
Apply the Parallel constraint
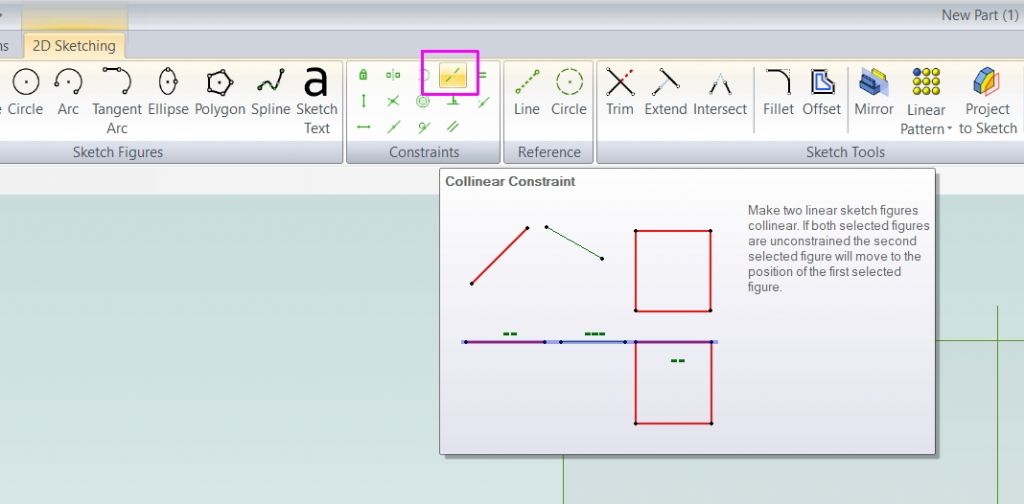(x=453, y=127)
